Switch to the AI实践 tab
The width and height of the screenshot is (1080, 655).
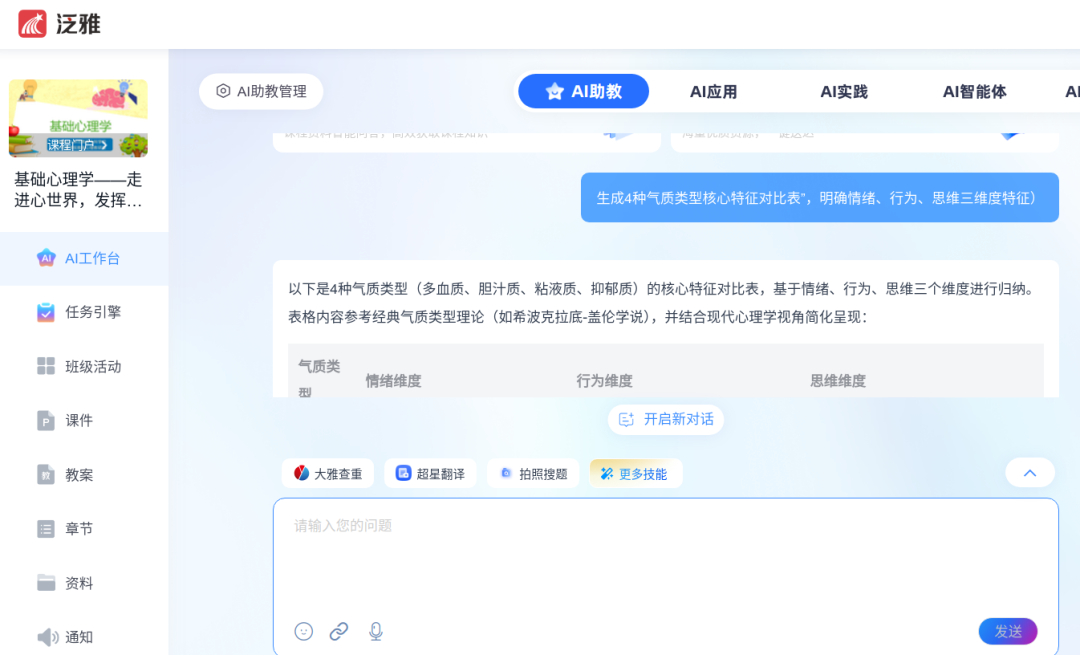844,92
